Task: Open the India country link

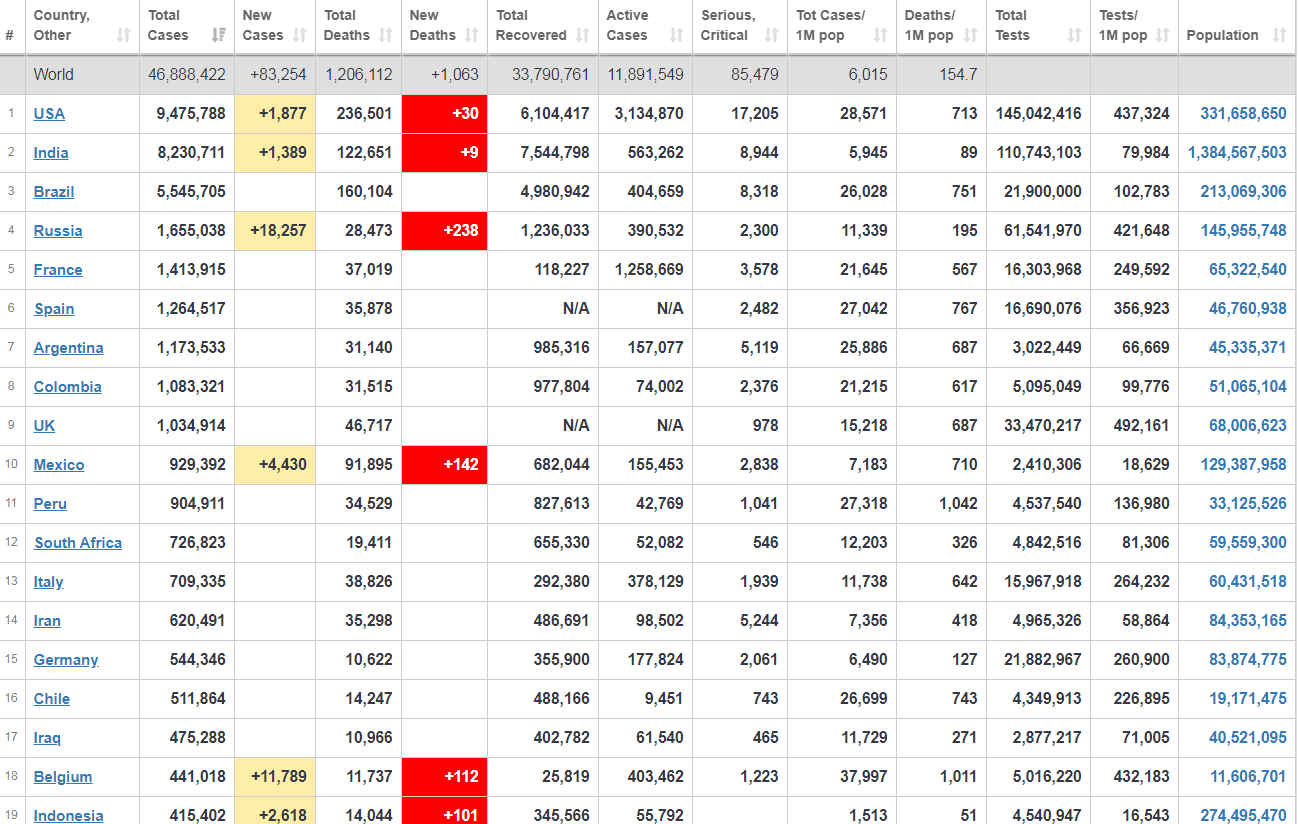Action: (51, 153)
